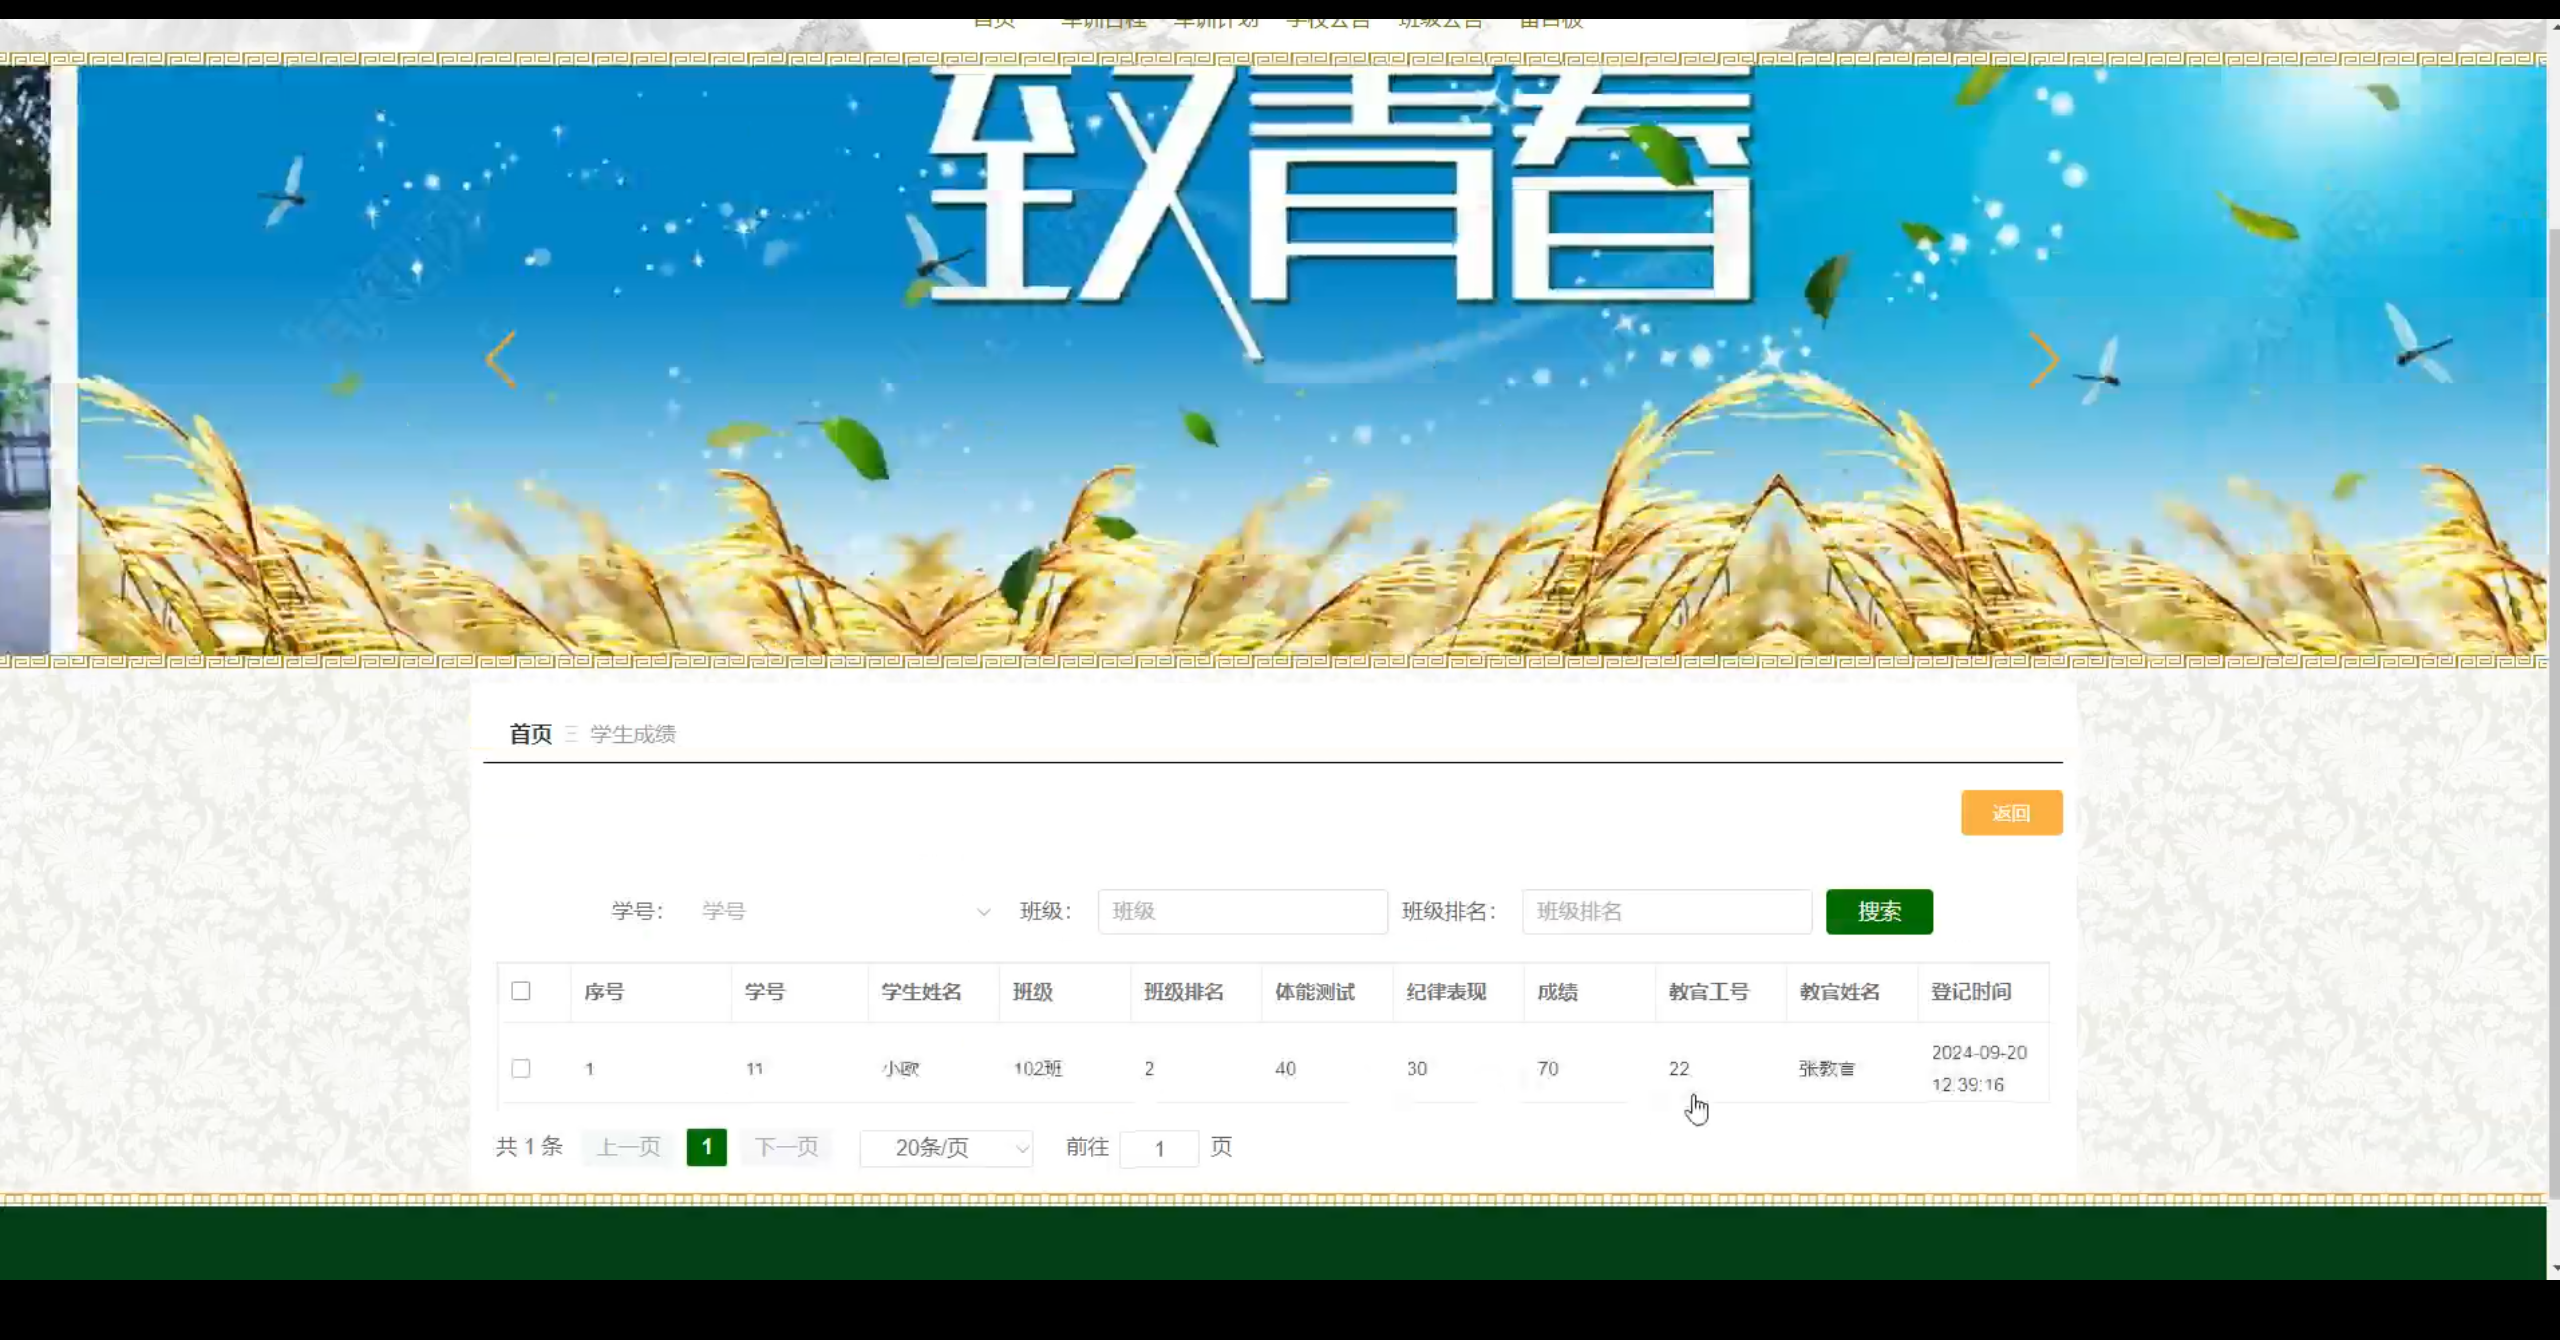
Task: Click the 学生成绩 breadcrumb item
Action: click(632, 734)
